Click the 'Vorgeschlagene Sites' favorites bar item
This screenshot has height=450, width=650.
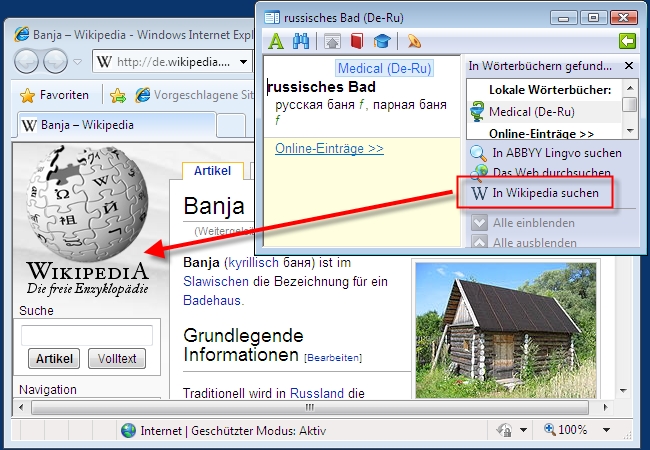click(194, 95)
